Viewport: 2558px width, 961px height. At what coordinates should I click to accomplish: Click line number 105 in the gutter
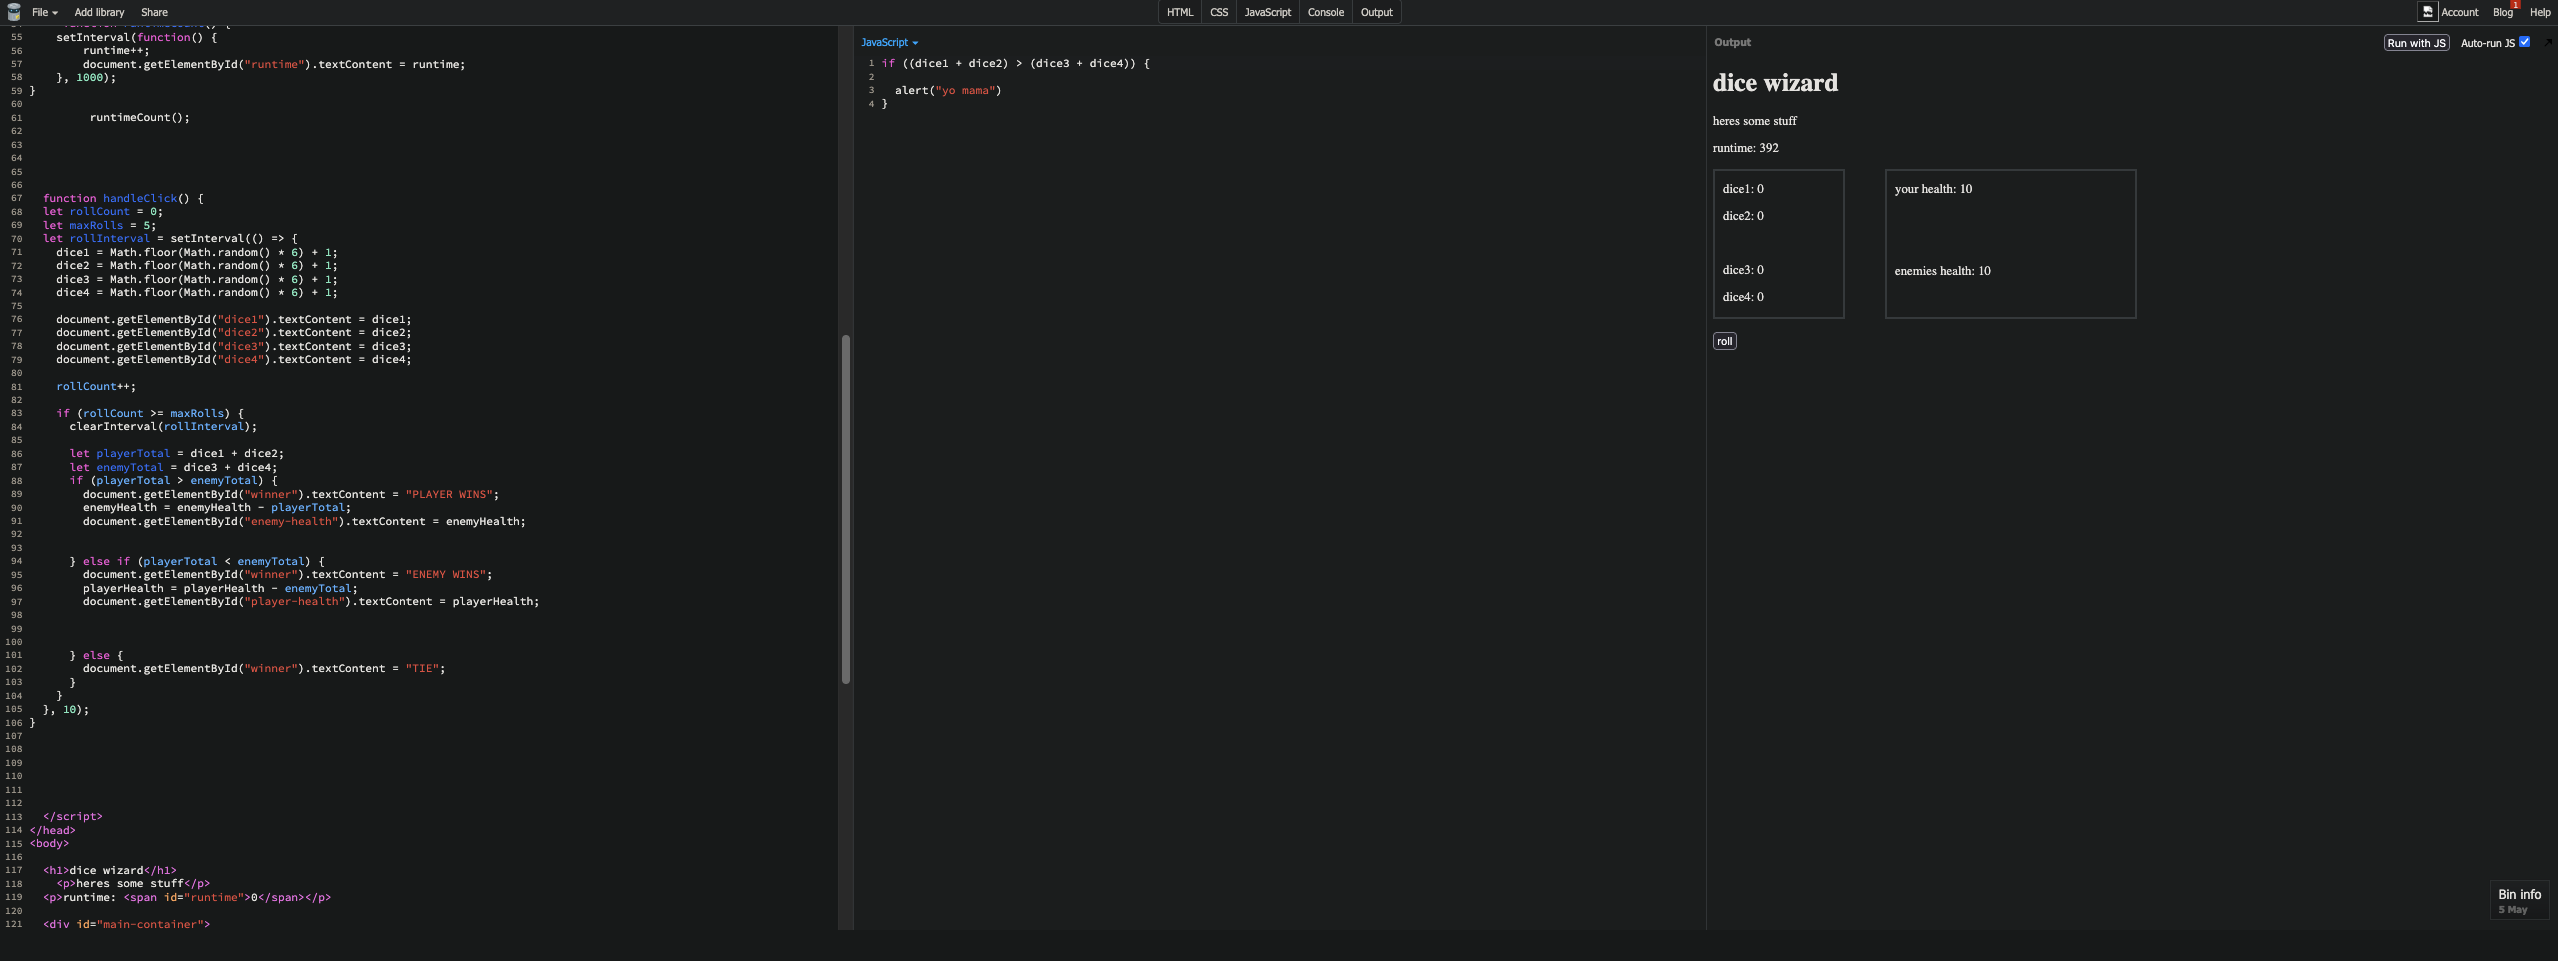(x=13, y=709)
